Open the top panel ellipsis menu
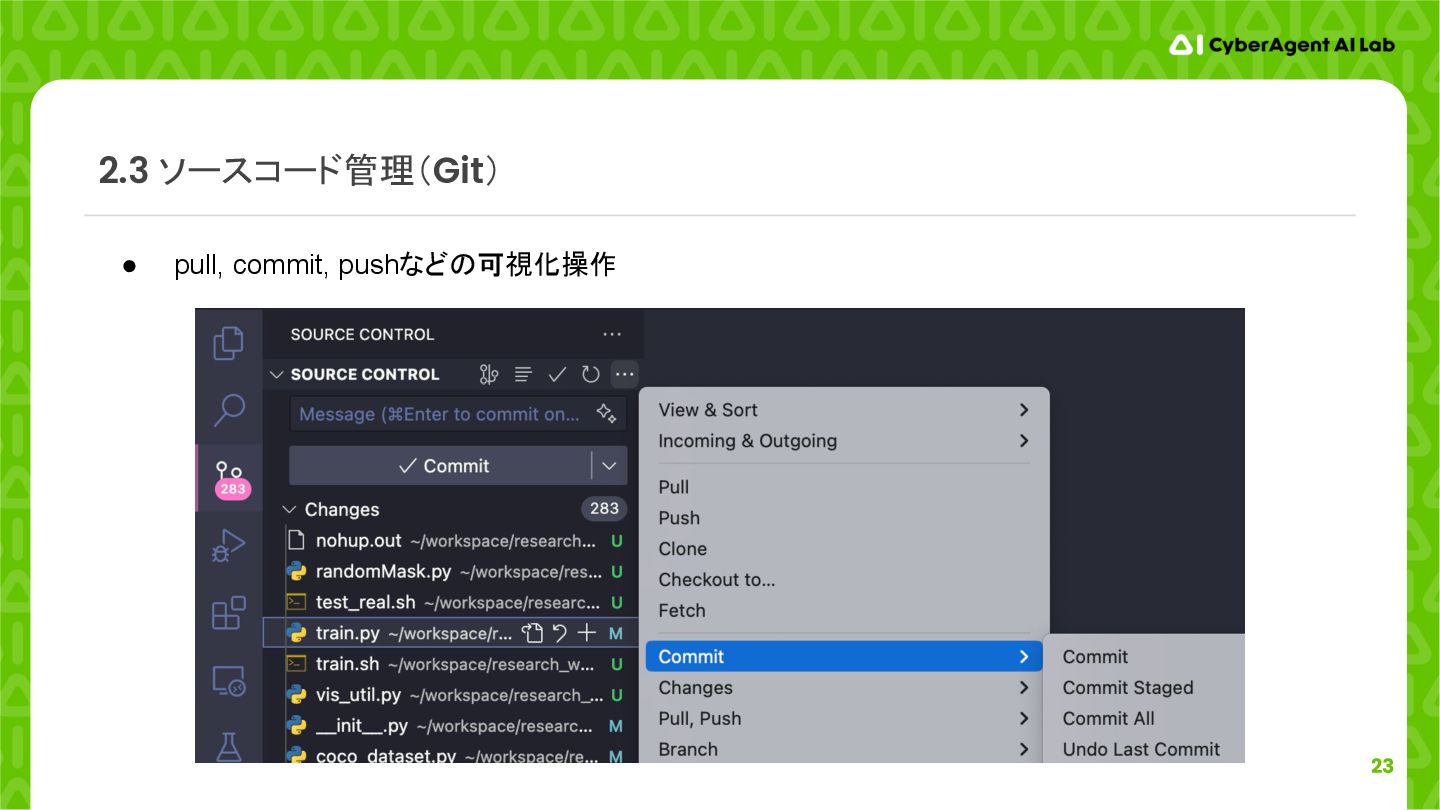This screenshot has height=810, width=1440. point(612,334)
